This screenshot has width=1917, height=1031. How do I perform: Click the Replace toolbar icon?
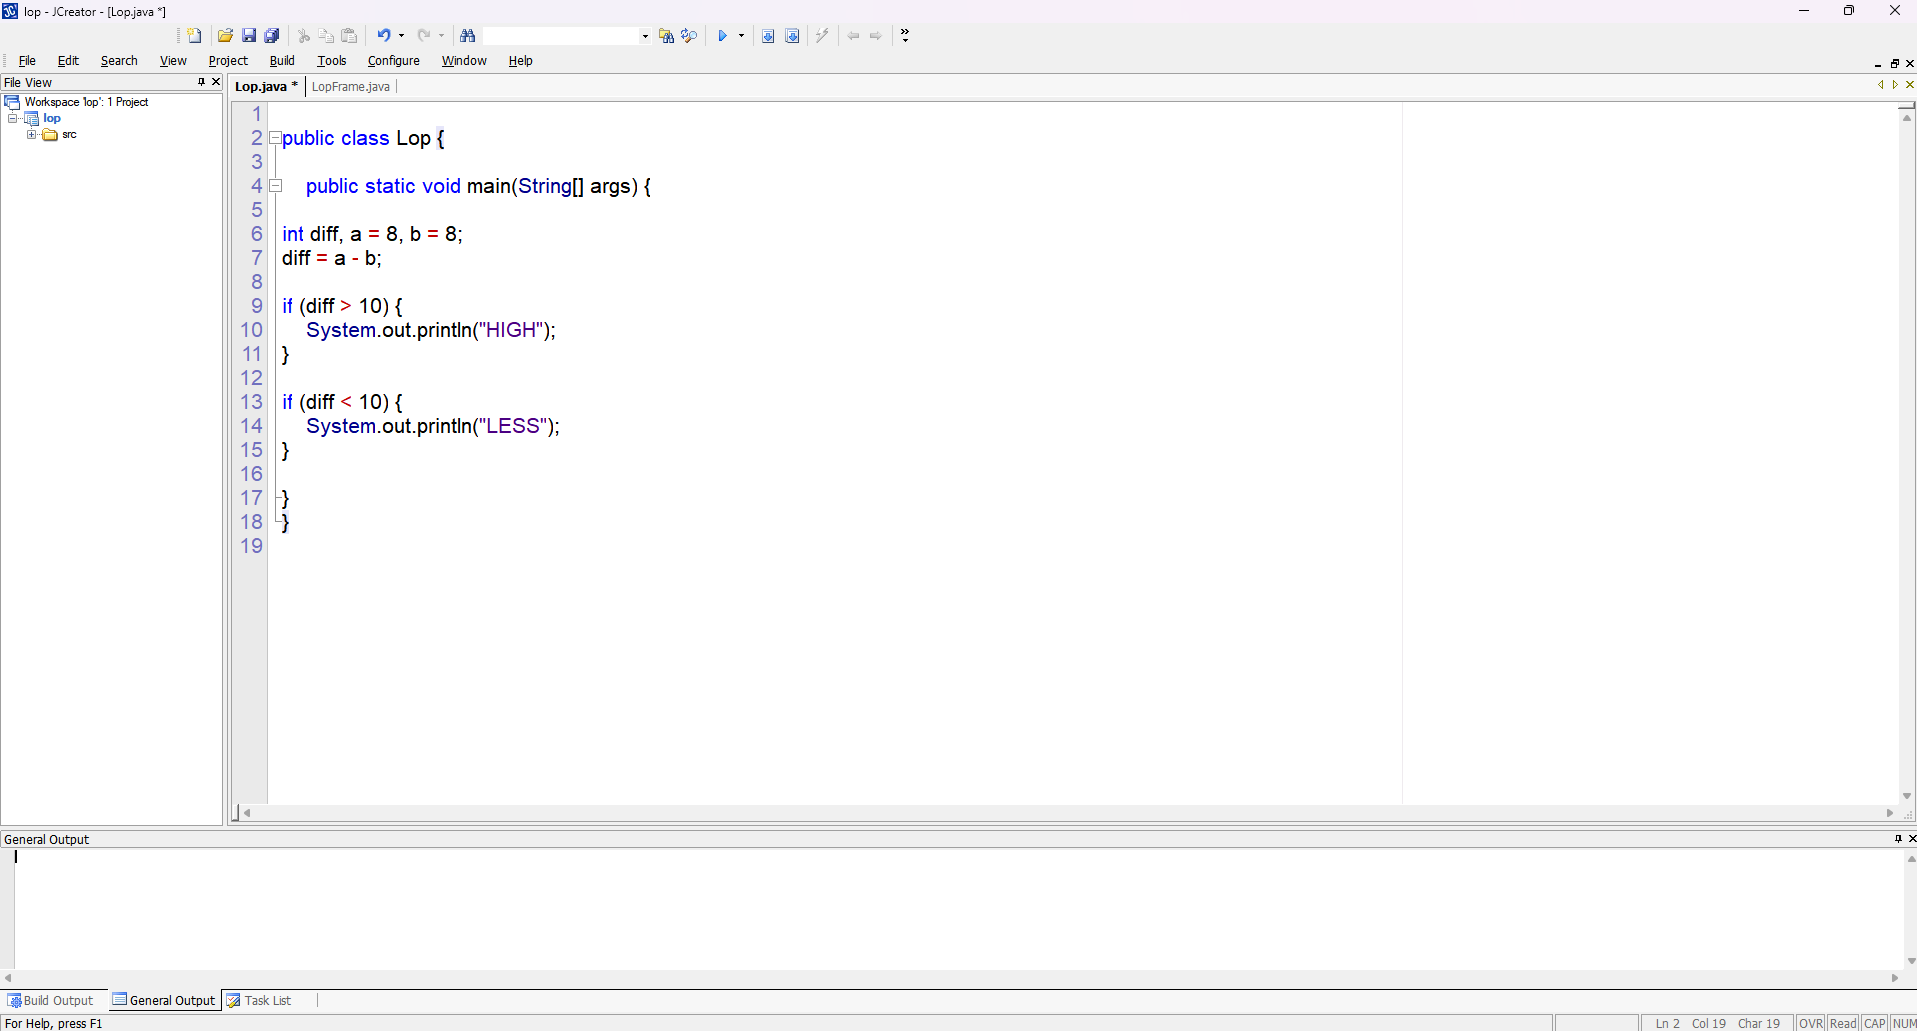pyautogui.click(x=689, y=36)
